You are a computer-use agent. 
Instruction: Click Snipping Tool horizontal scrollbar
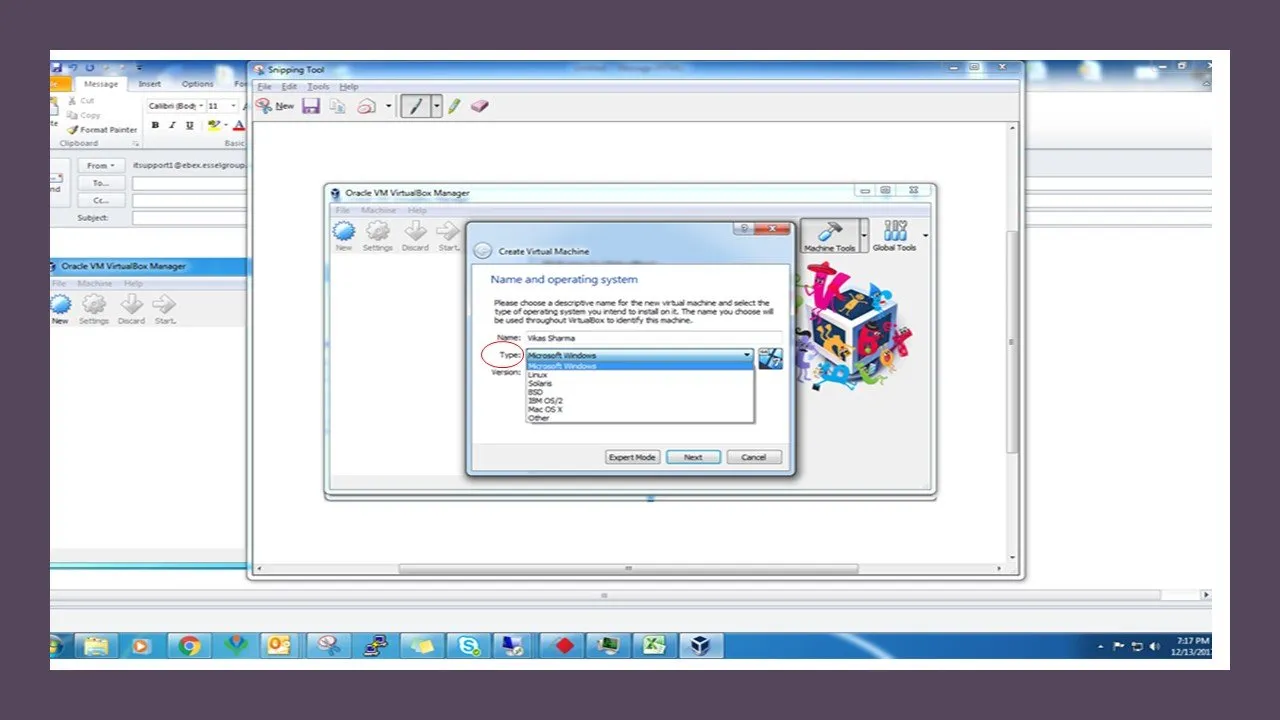[628, 569]
